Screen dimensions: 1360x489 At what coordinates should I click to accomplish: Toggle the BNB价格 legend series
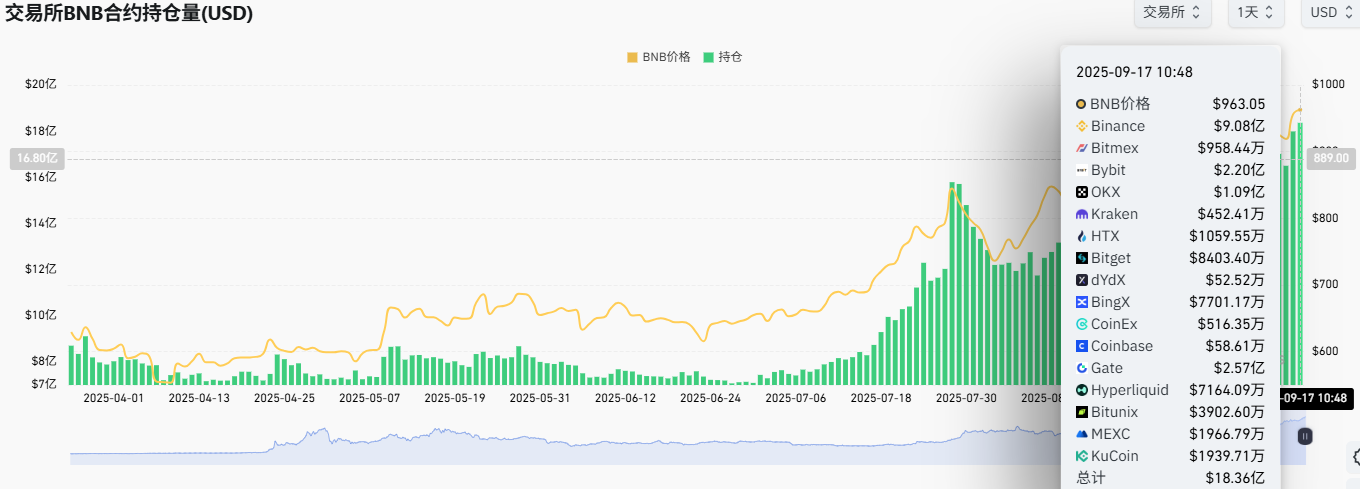(659, 57)
